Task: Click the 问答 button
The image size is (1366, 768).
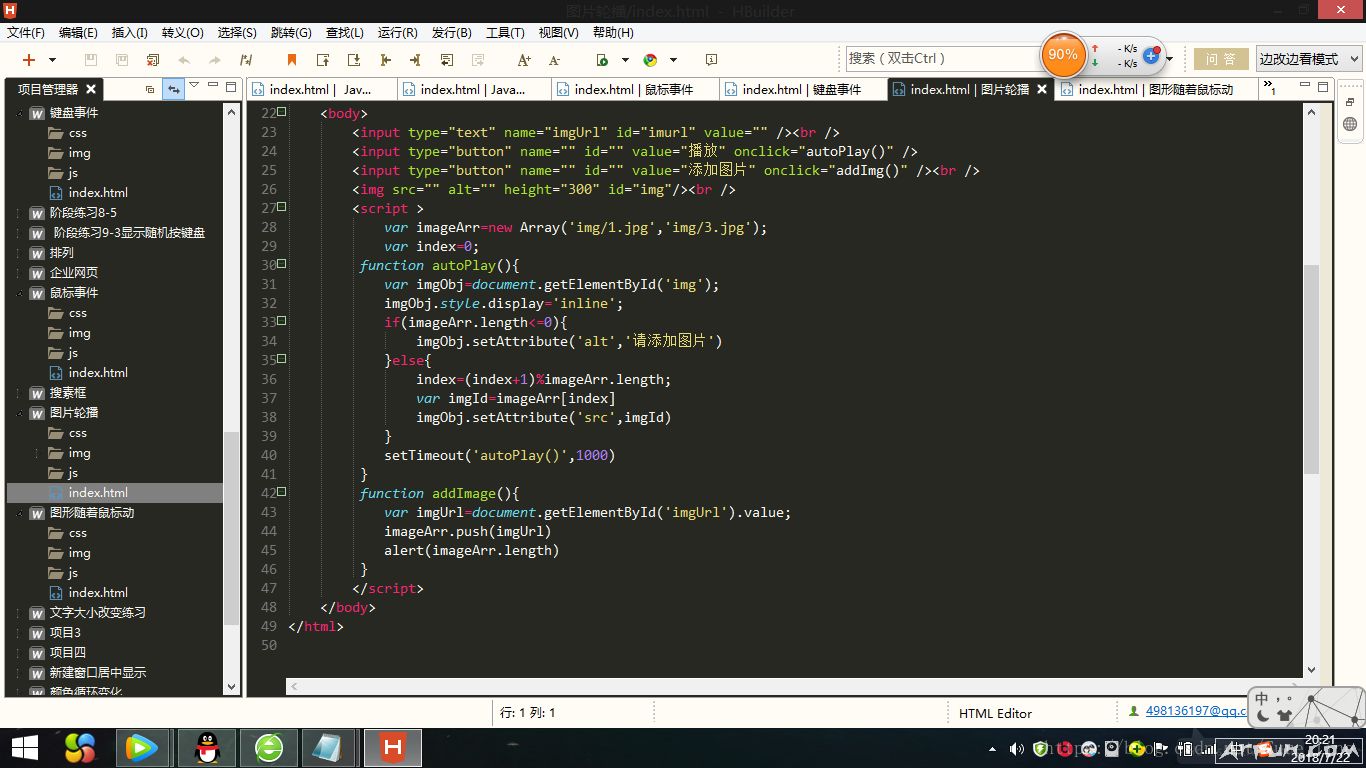Action: (1220, 59)
